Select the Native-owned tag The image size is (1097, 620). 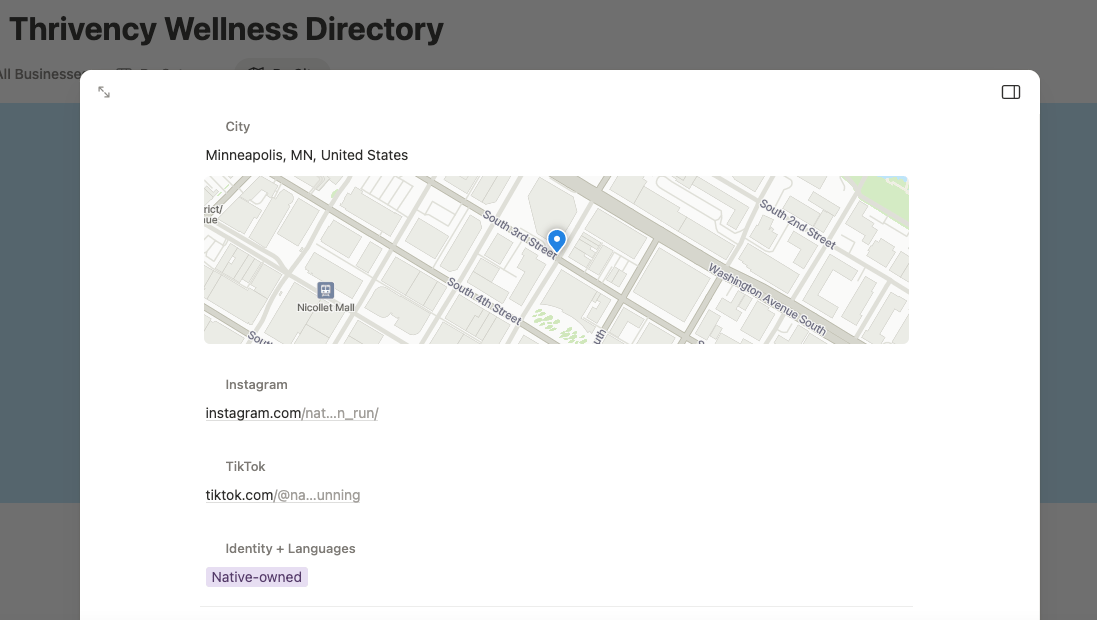(257, 577)
